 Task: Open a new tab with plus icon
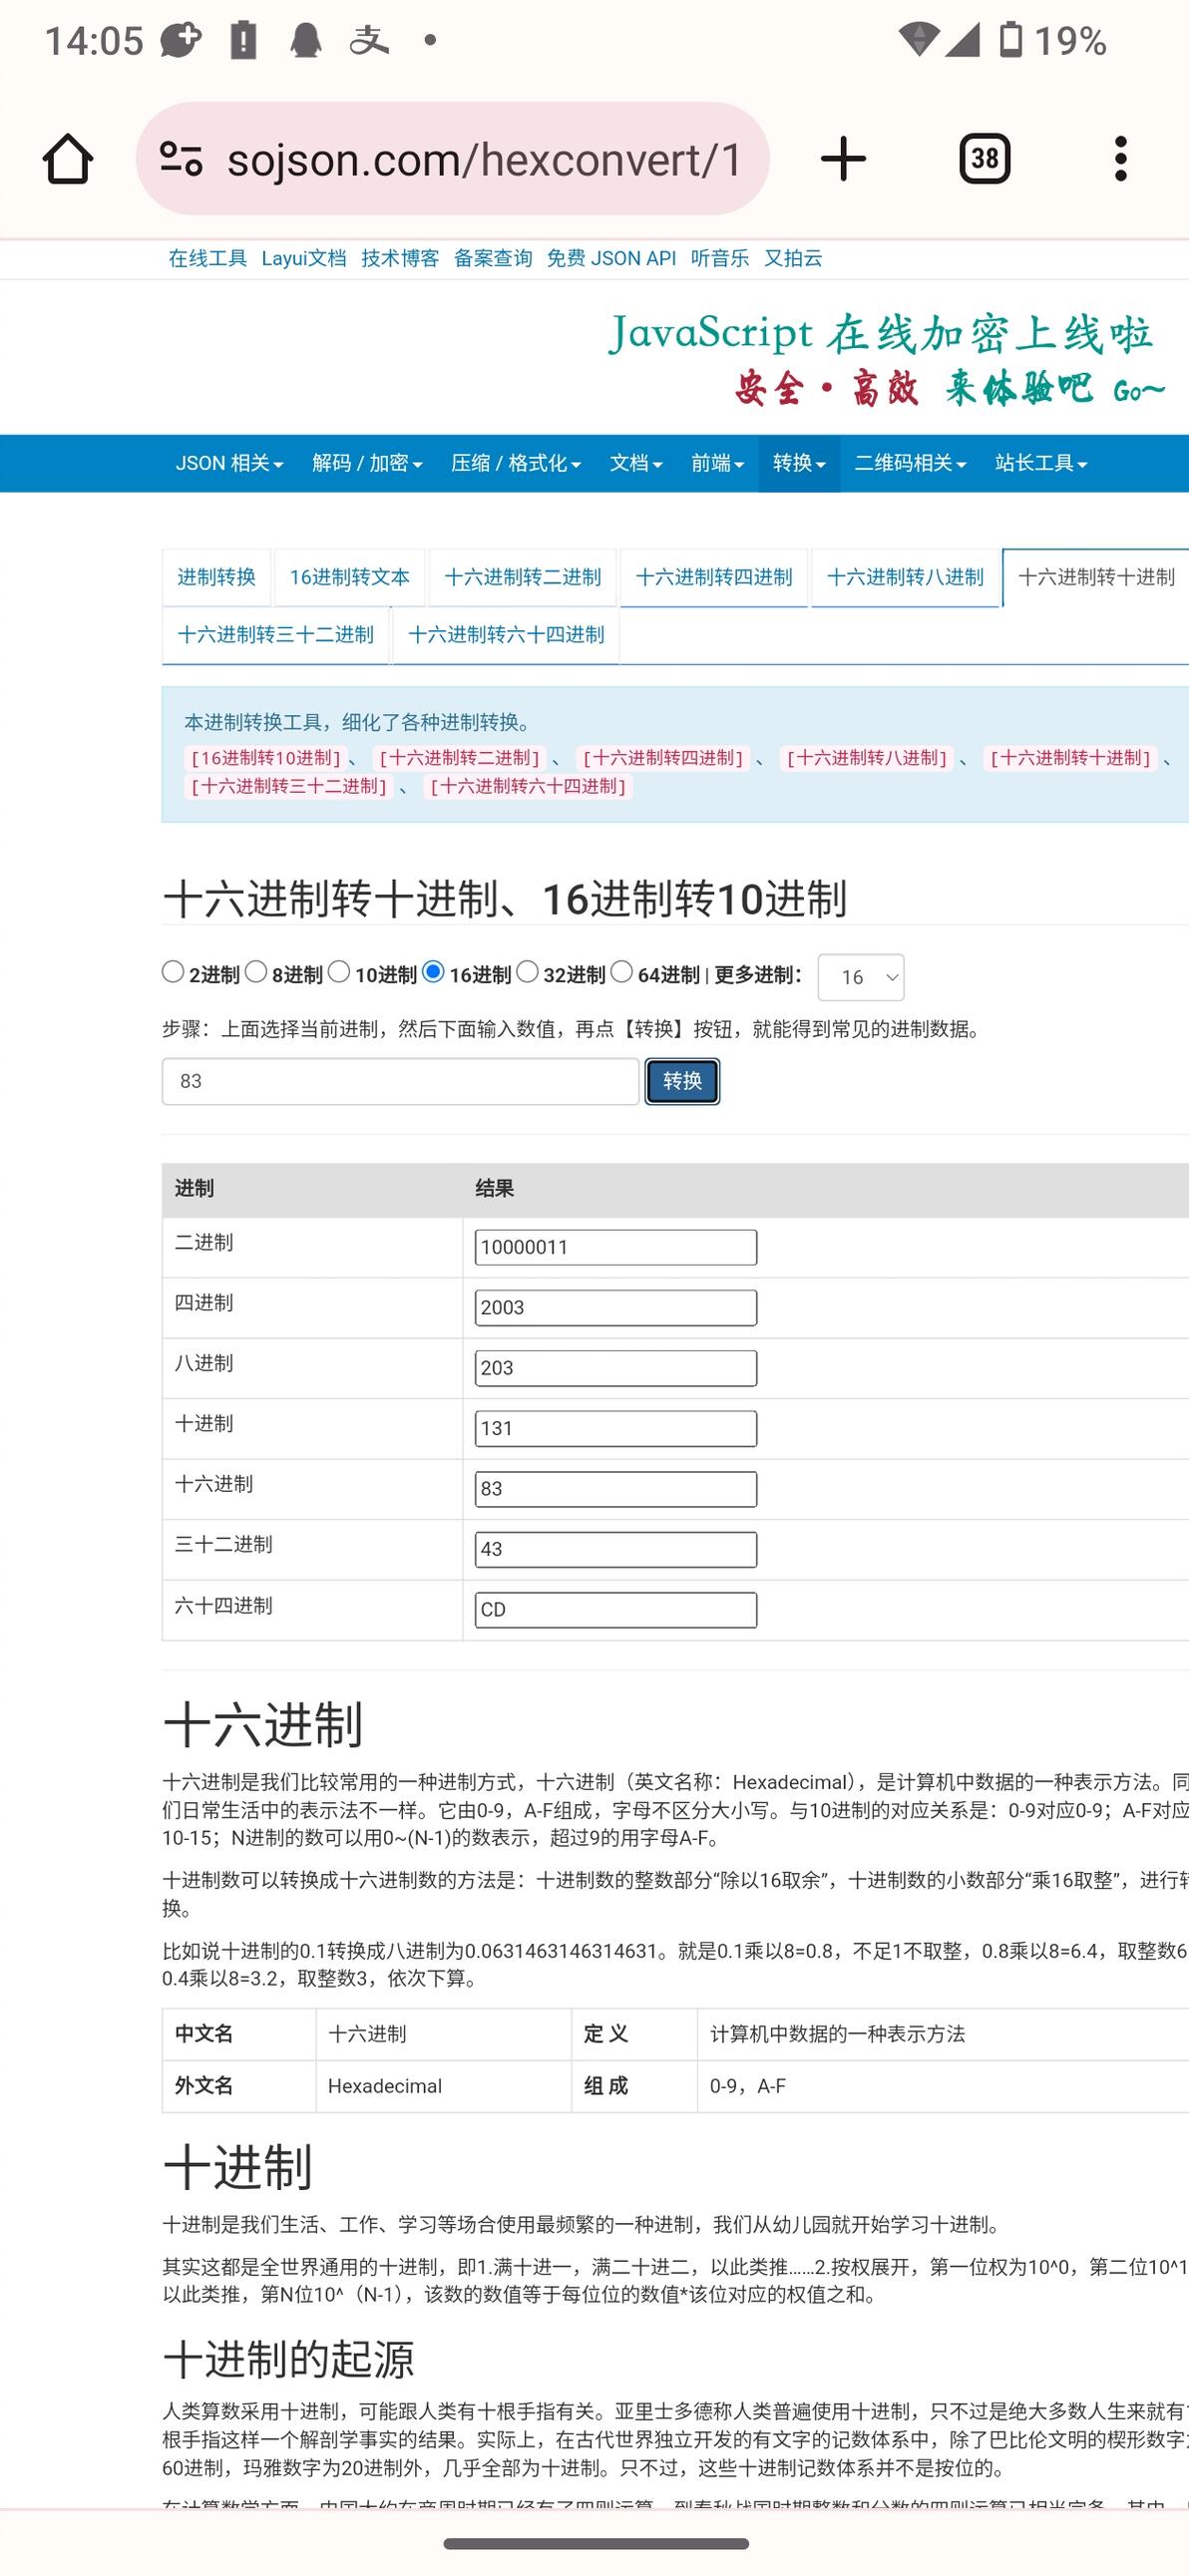843,159
